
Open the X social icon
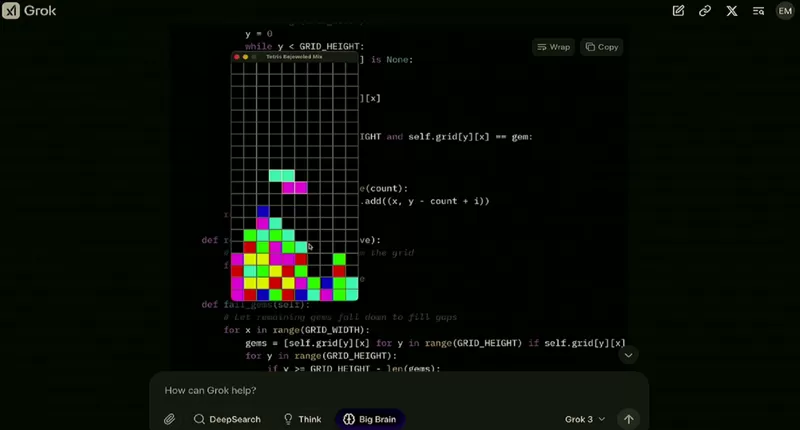coord(732,11)
